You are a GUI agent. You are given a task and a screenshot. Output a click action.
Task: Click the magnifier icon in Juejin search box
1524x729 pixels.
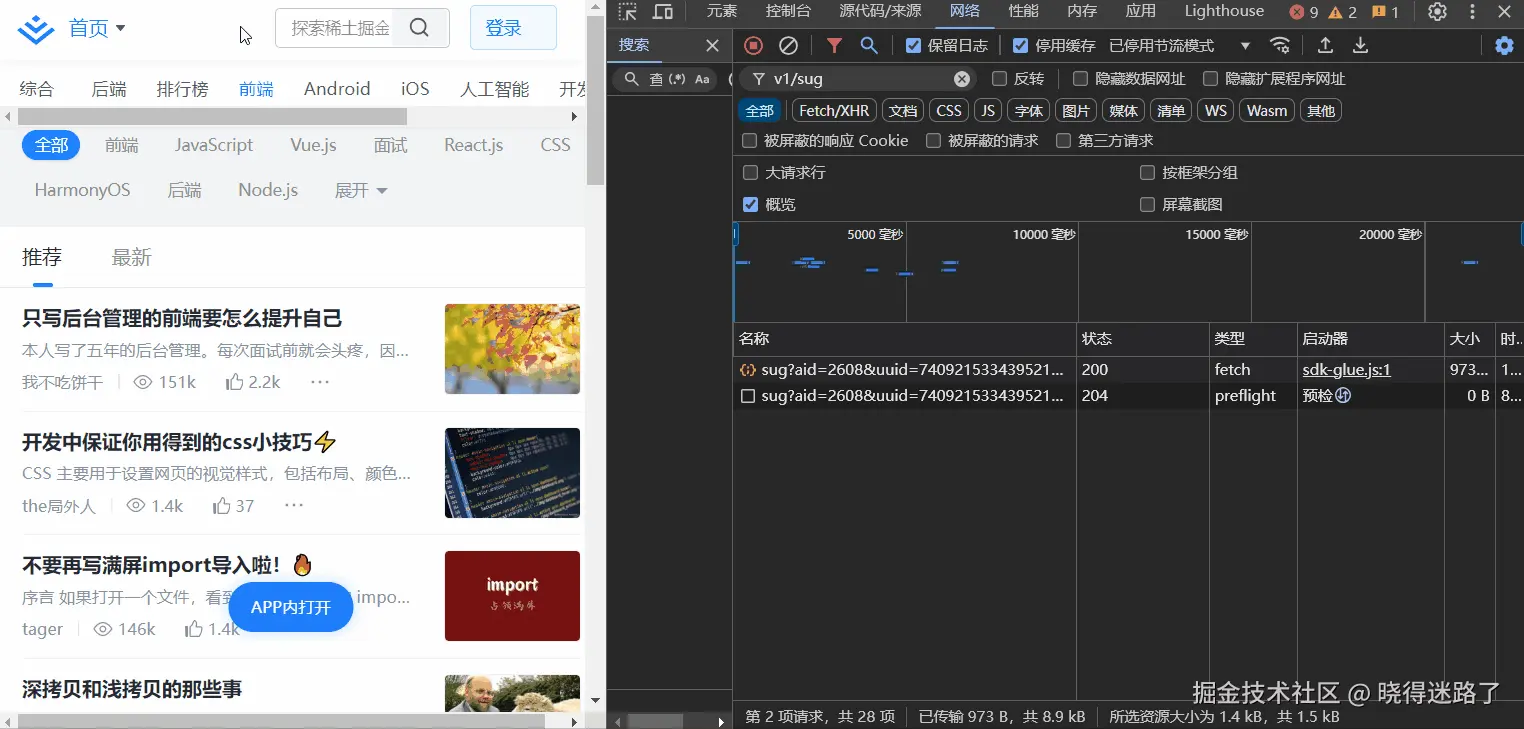pyautogui.click(x=419, y=28)
